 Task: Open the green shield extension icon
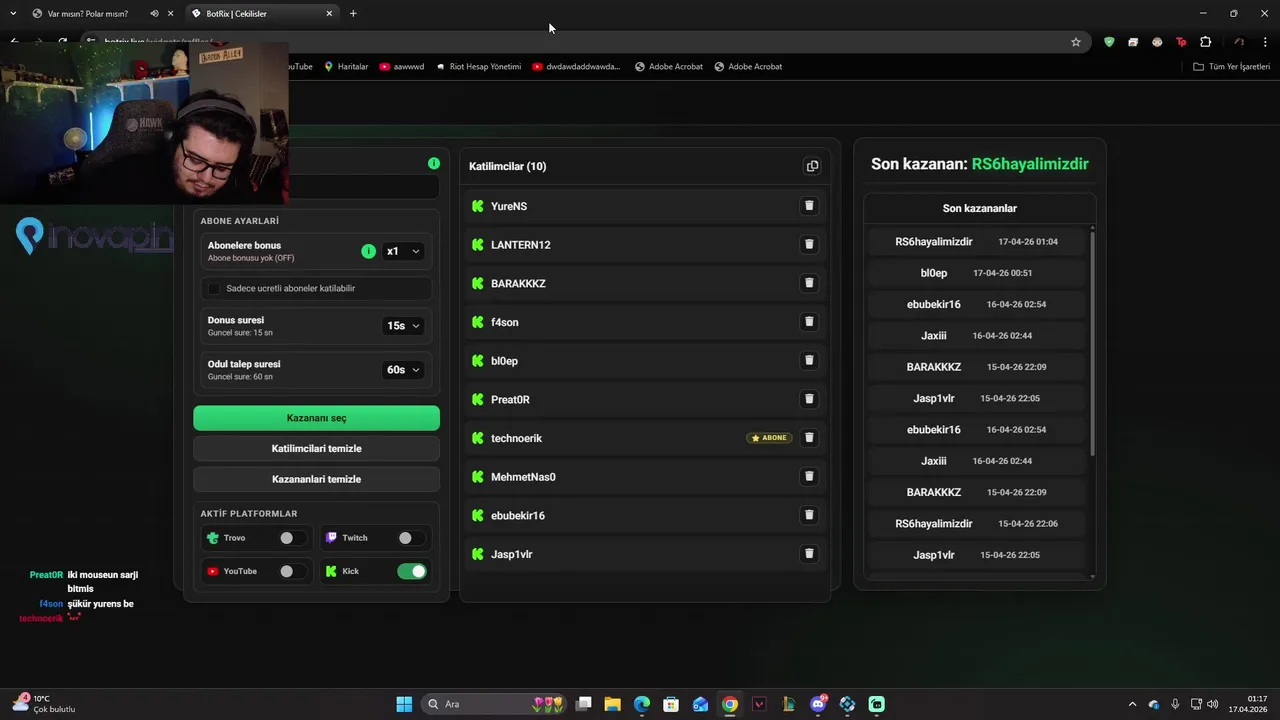(1109, 42)
